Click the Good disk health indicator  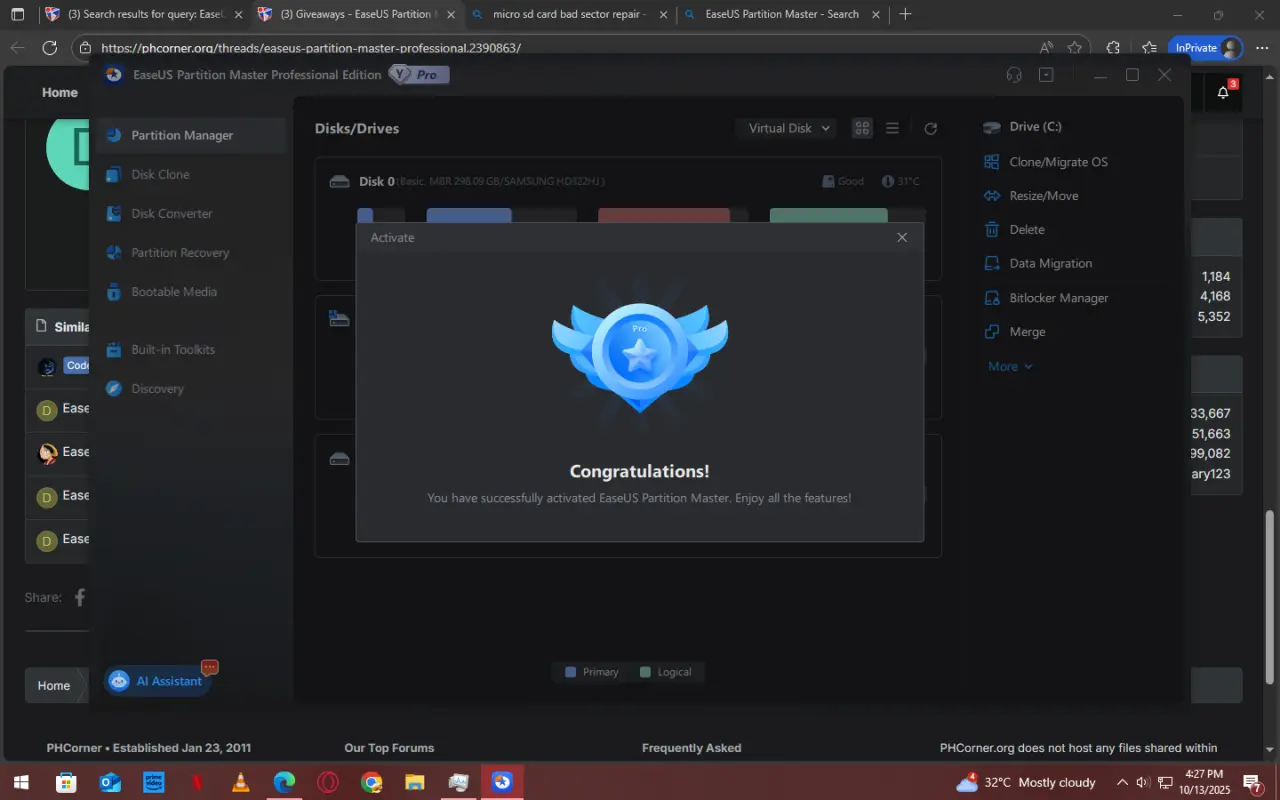pyautogui.click(x=842, y=181)
